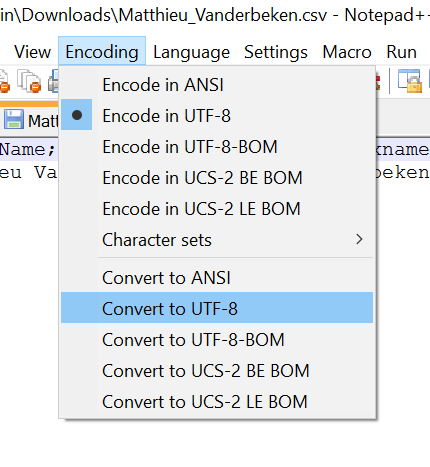
Task: Click the Close All files toolbar icon
Action: click(x=29, y=81)
